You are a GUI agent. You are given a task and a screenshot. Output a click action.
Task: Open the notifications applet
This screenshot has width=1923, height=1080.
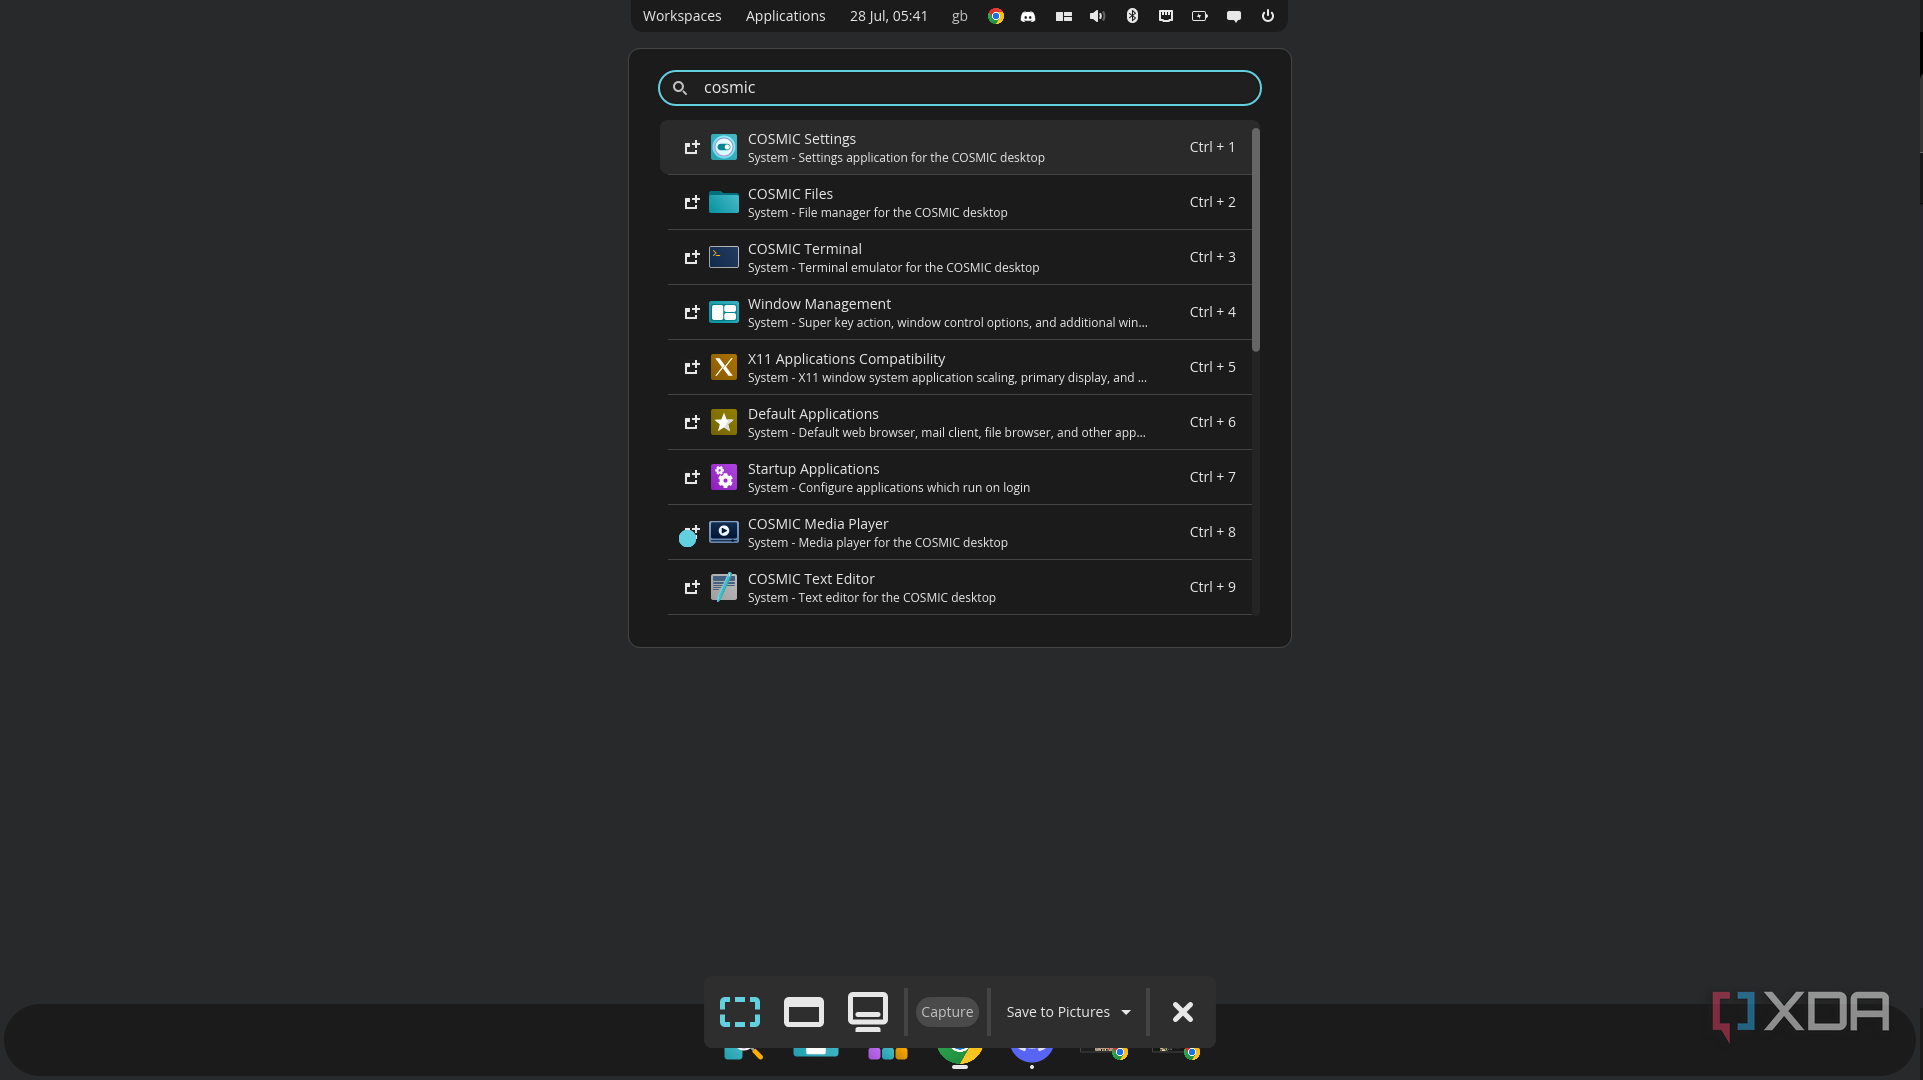[1234, 16]
